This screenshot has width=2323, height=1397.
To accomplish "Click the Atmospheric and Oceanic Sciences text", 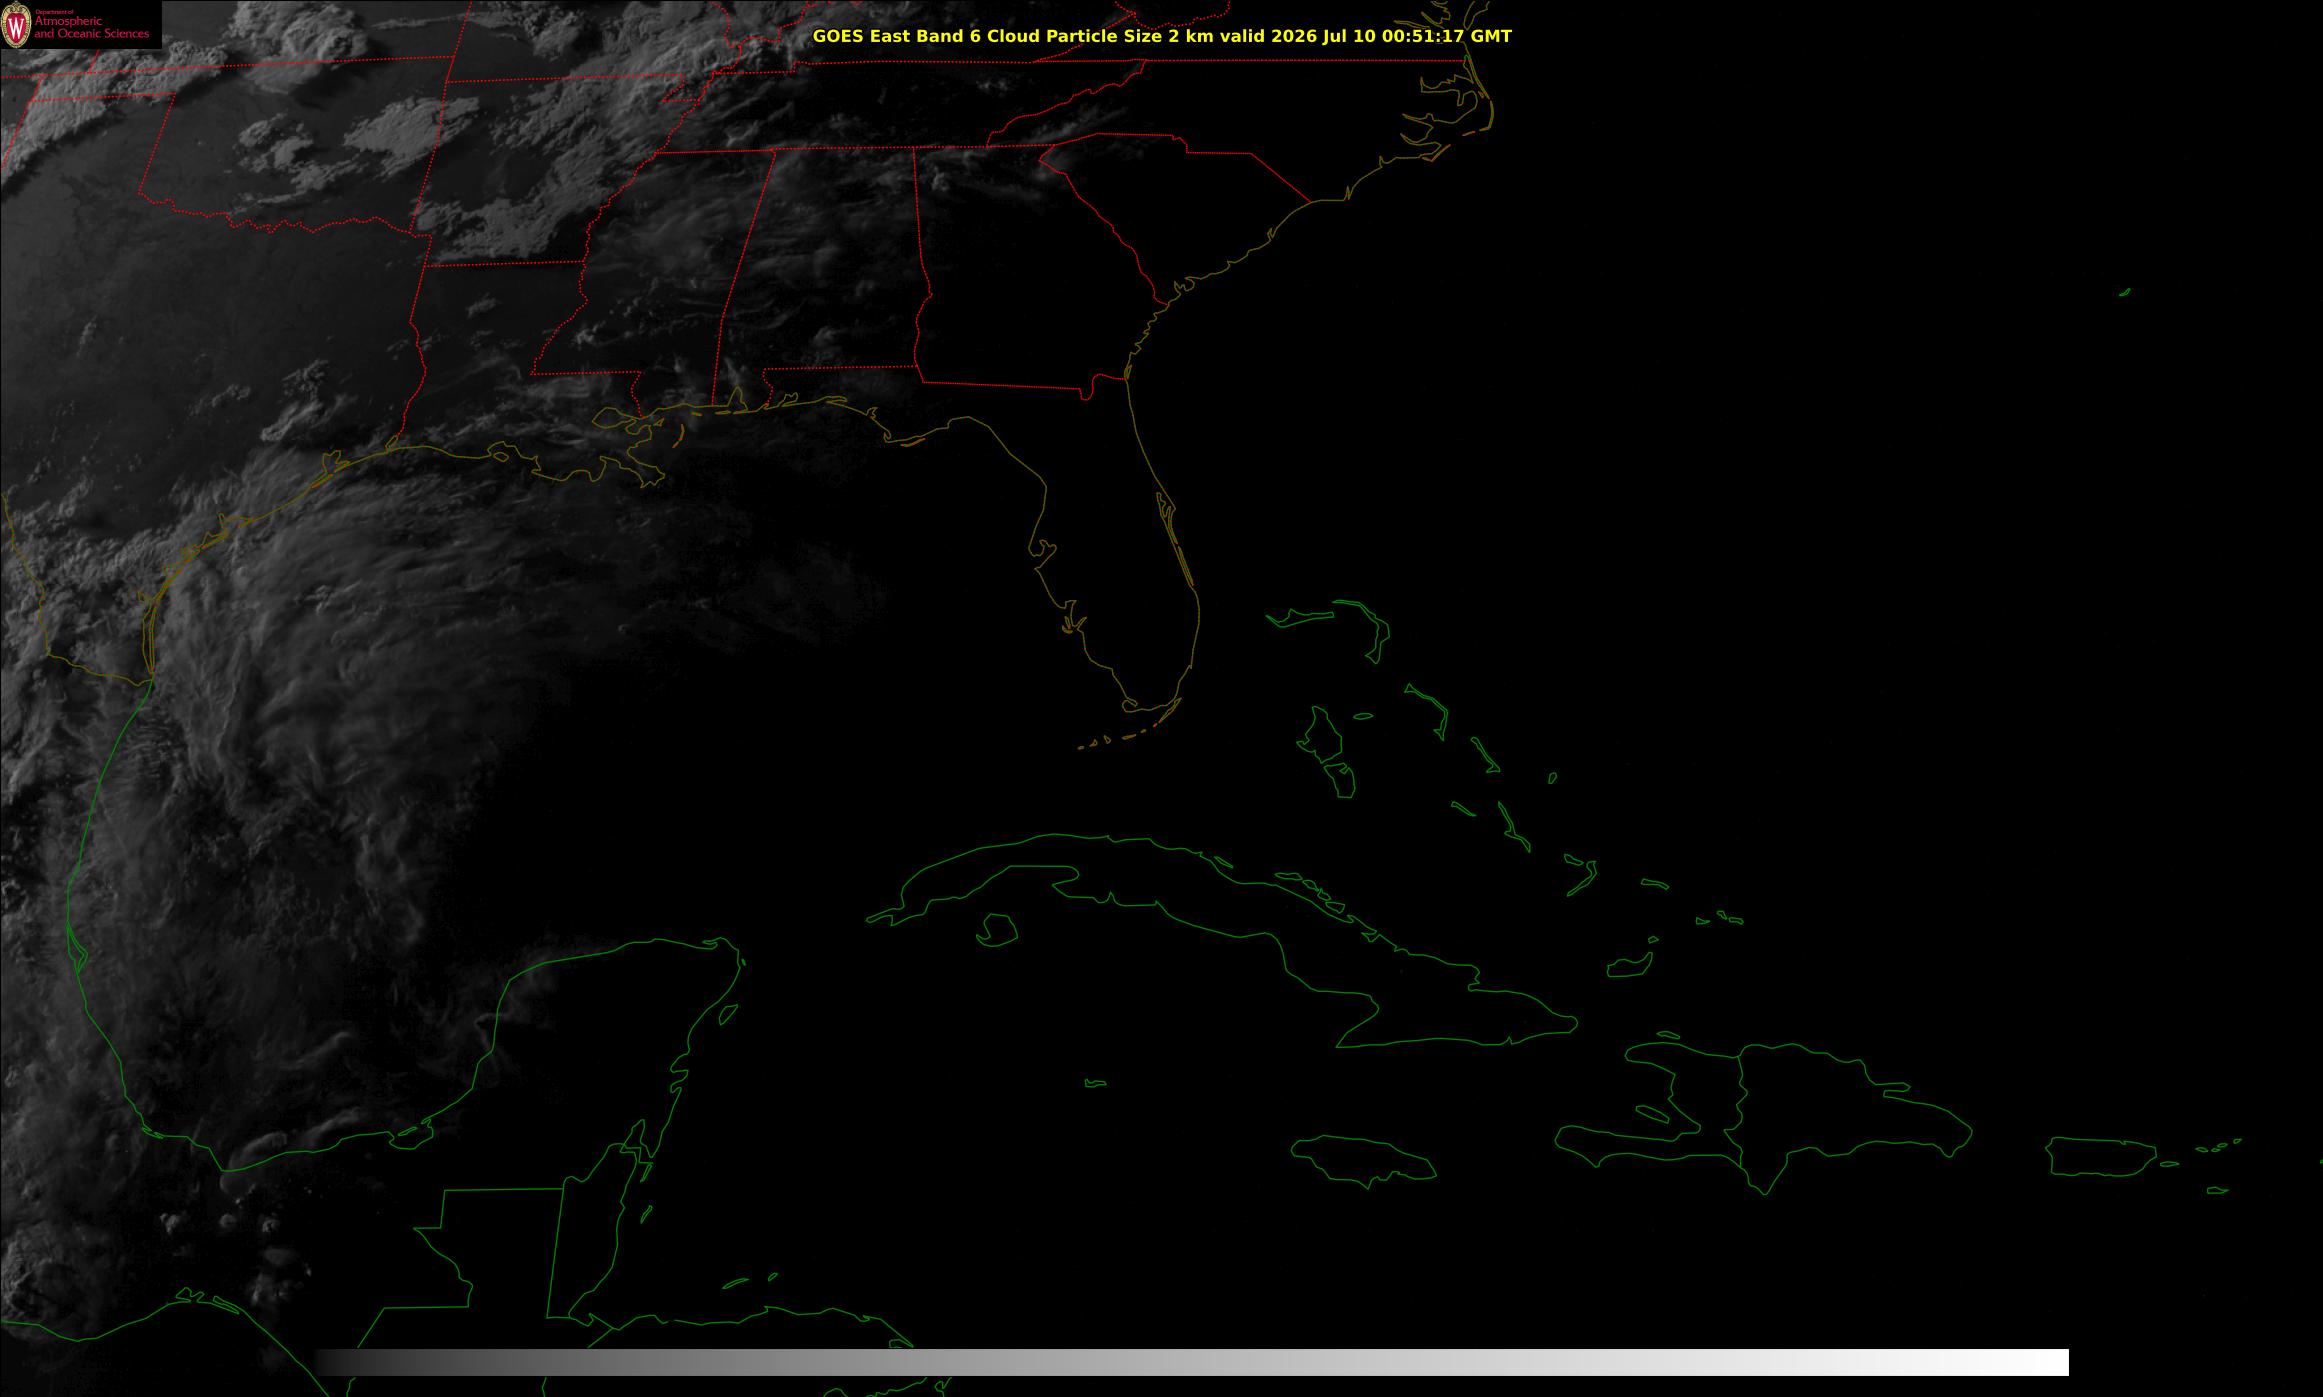I will [92, 28].
